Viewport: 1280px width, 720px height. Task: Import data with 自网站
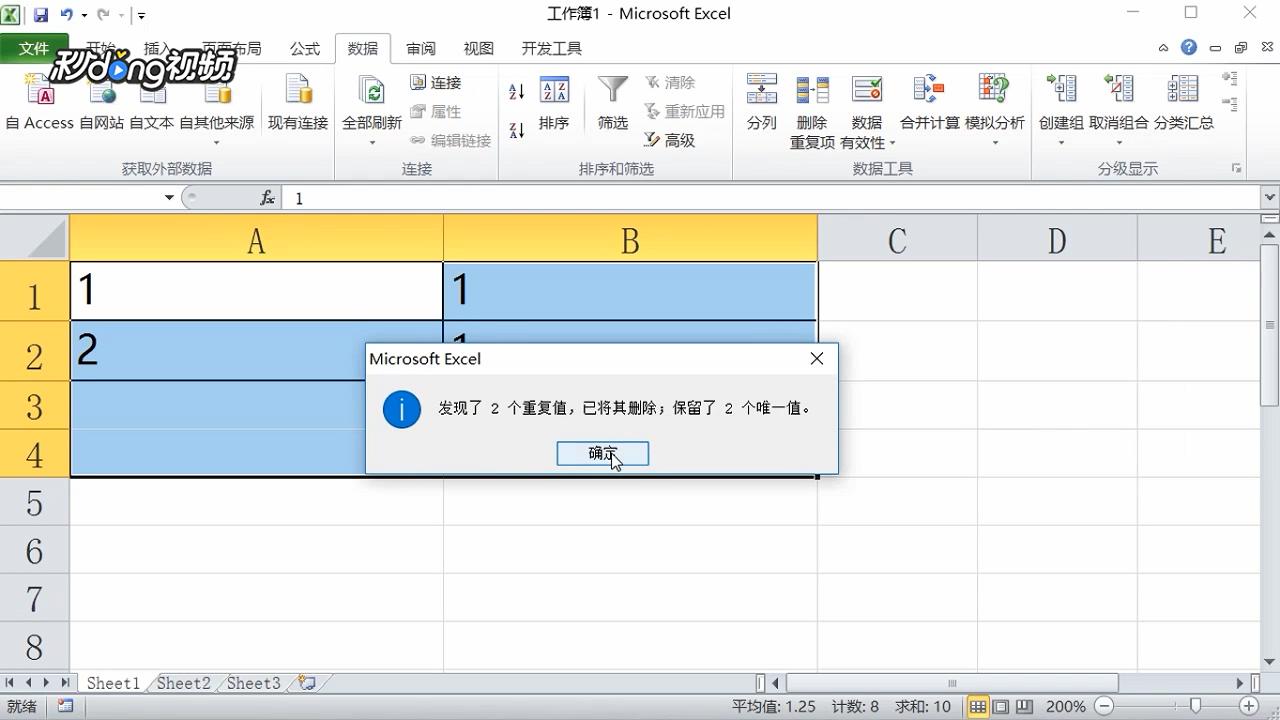click(102, 103)
